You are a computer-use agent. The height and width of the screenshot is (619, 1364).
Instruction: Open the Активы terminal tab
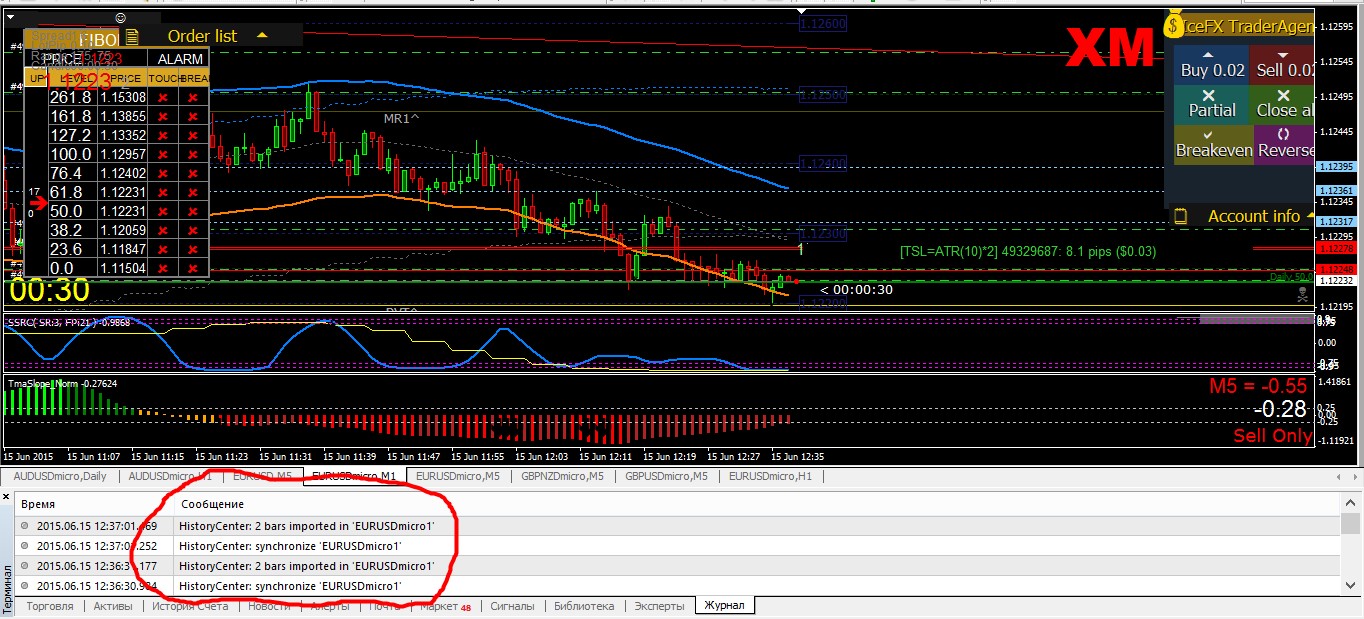point(113,606)
